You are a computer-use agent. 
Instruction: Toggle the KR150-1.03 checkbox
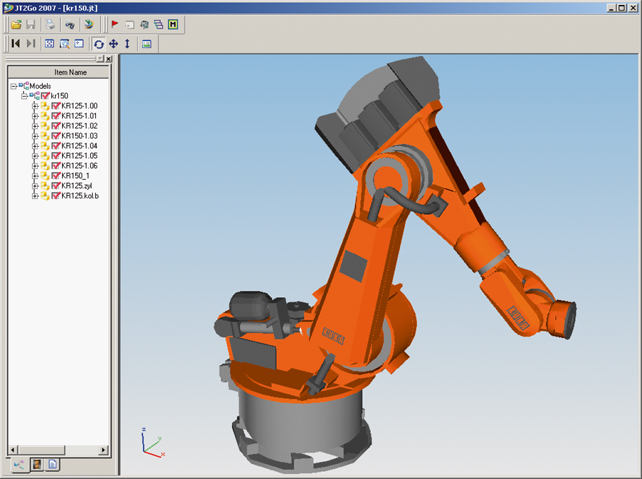[x=56, y=136]
